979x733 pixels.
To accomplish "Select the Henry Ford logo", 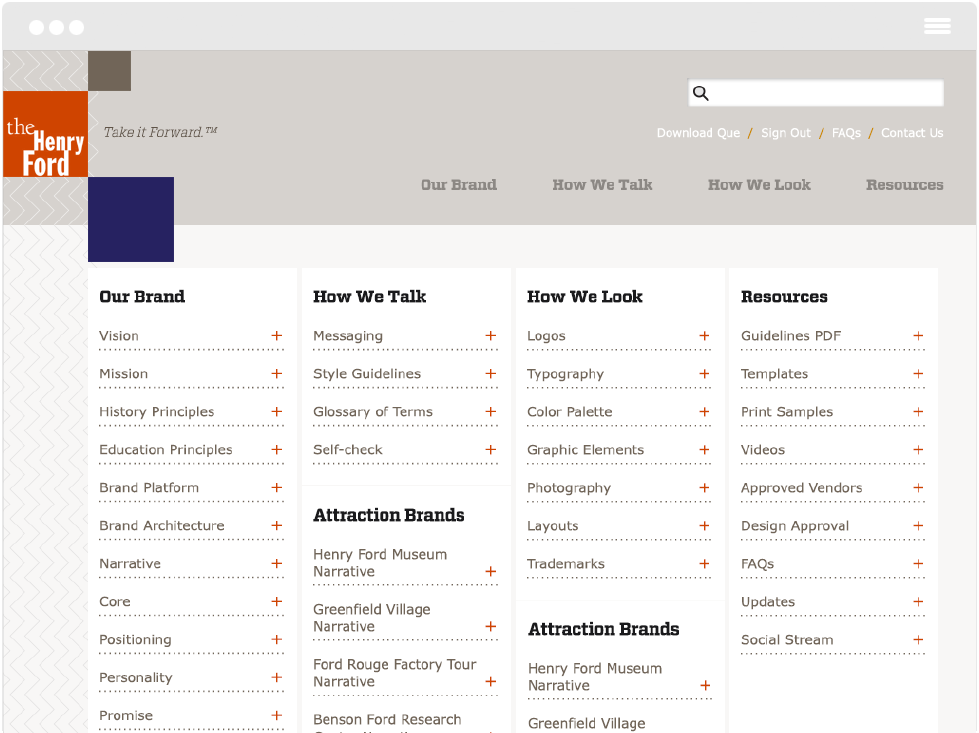I will [45, 133].
